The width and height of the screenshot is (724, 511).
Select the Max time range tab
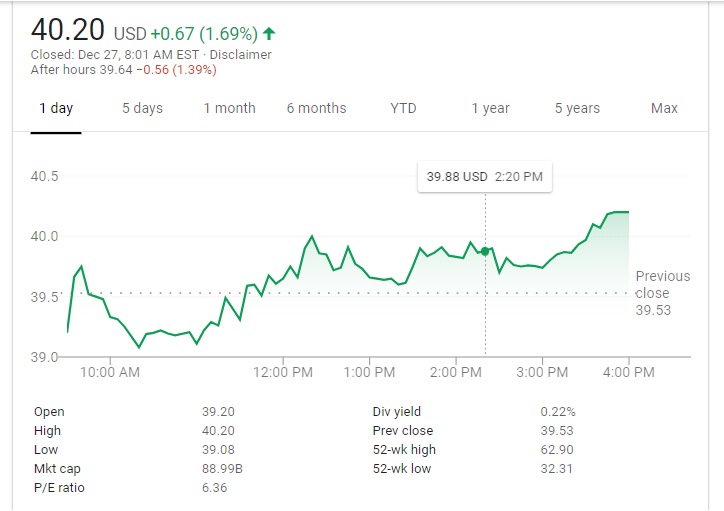(664, 108)
